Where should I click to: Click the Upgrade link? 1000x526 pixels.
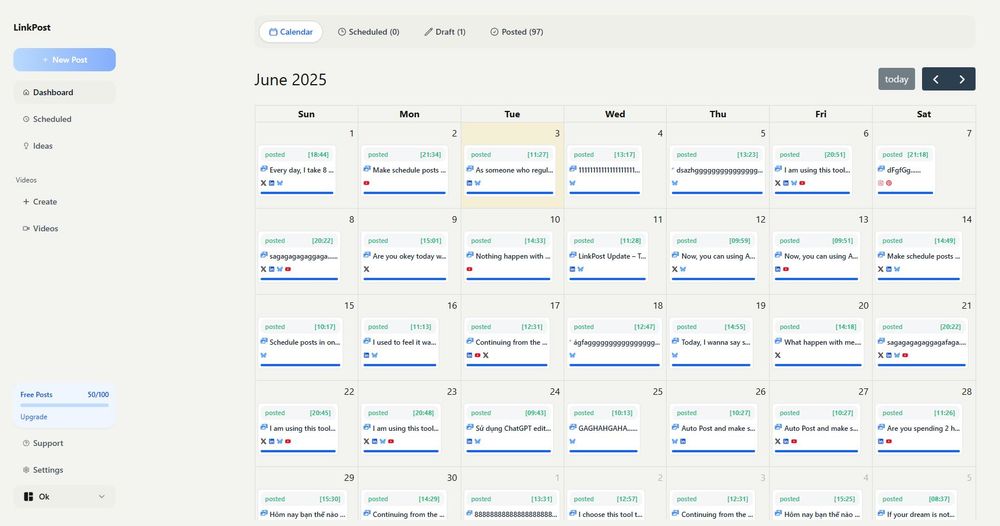pos(34,417)
